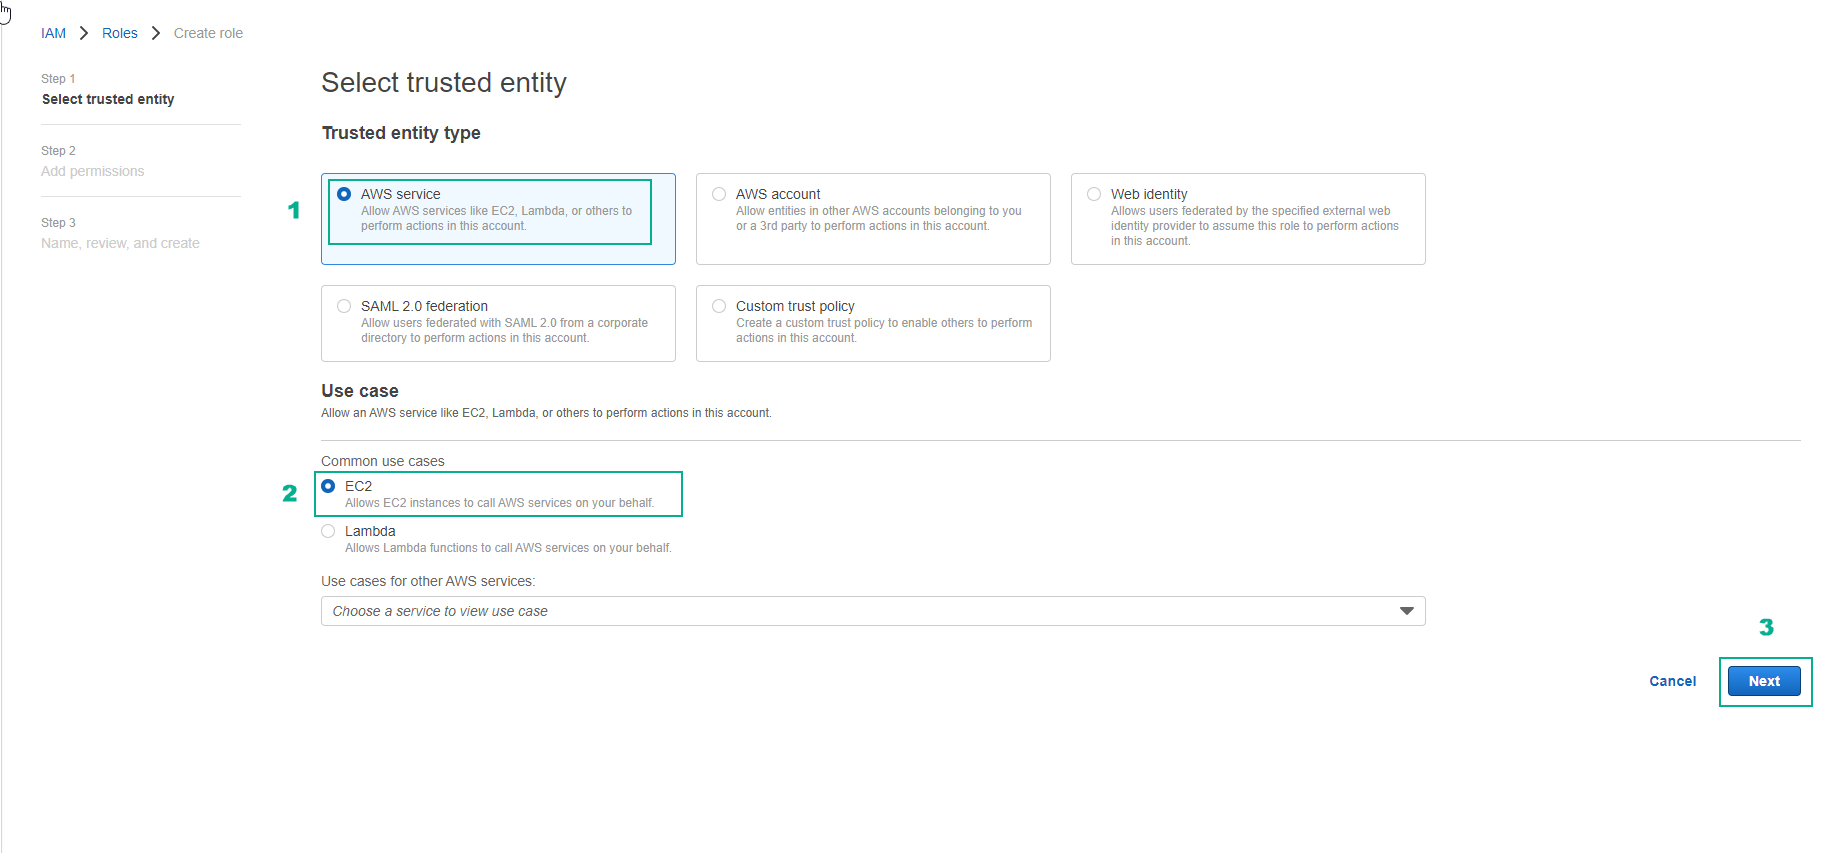Click the Create role breadcrumb text
The image size is (1839, 853).
[208, 33]
